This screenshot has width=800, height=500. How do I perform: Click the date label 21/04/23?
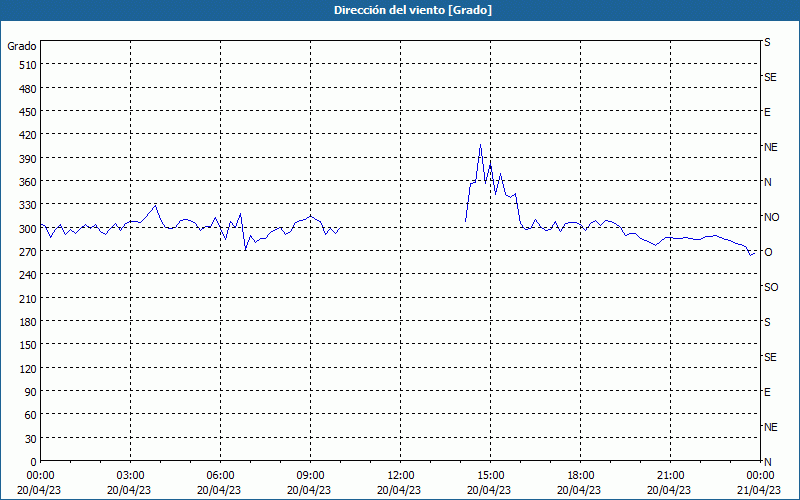[759, 490]
